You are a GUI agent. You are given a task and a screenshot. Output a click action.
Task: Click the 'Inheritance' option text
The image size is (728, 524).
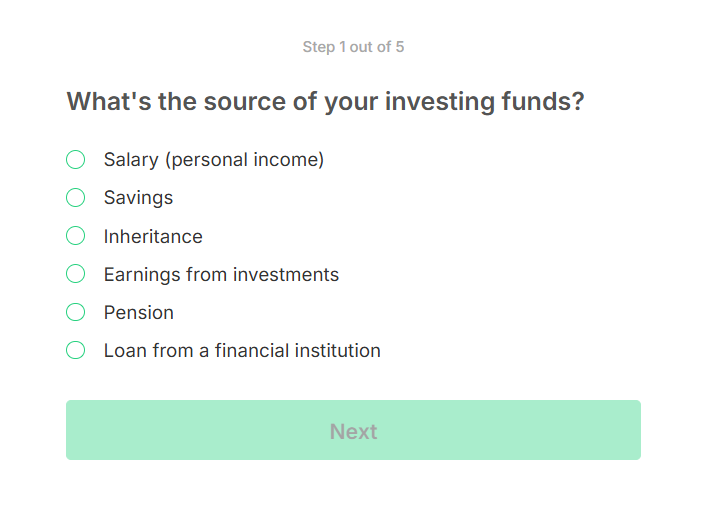pyautogui.click(x=153, y=237)
